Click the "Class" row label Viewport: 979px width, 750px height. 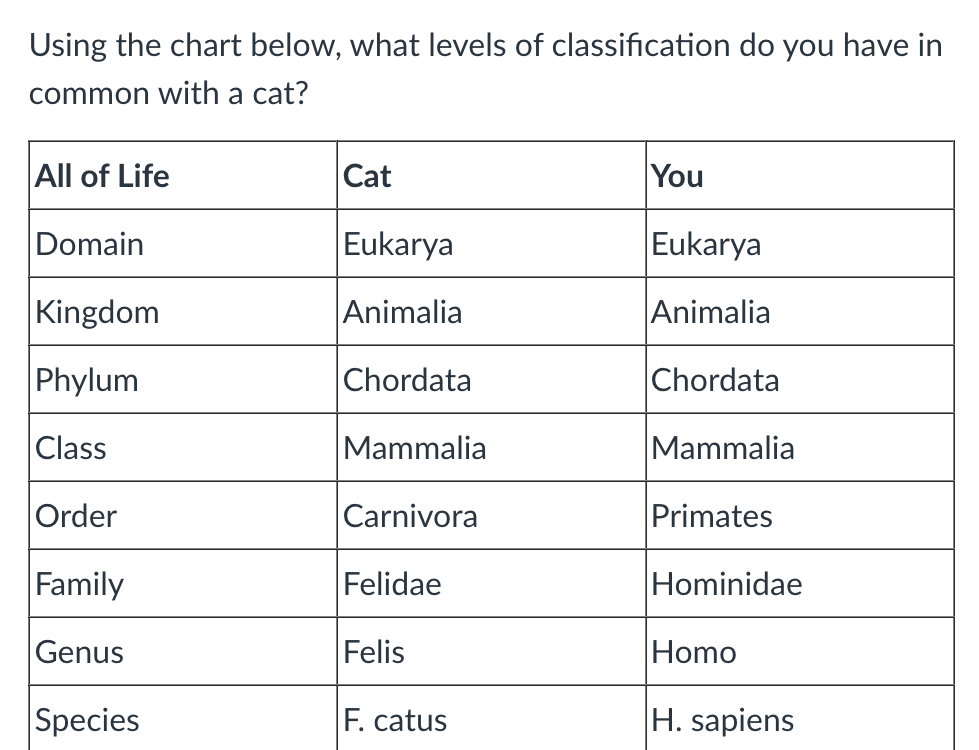71,449
